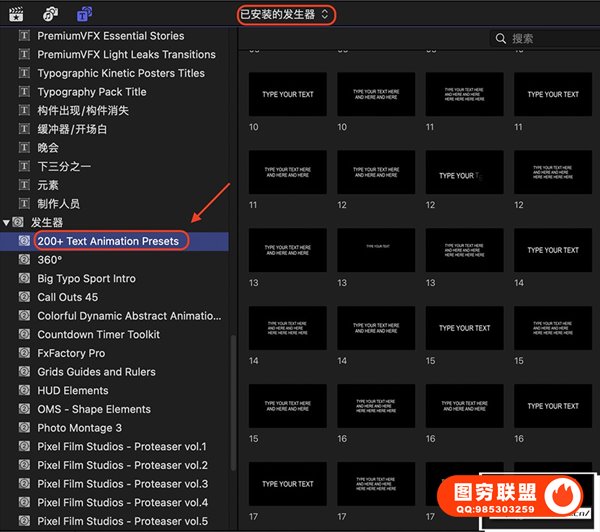The width and height of the screenshot is (600, 532).
Task: Select the first preset thumbnail labeled 10
Action: click(287, 95)
